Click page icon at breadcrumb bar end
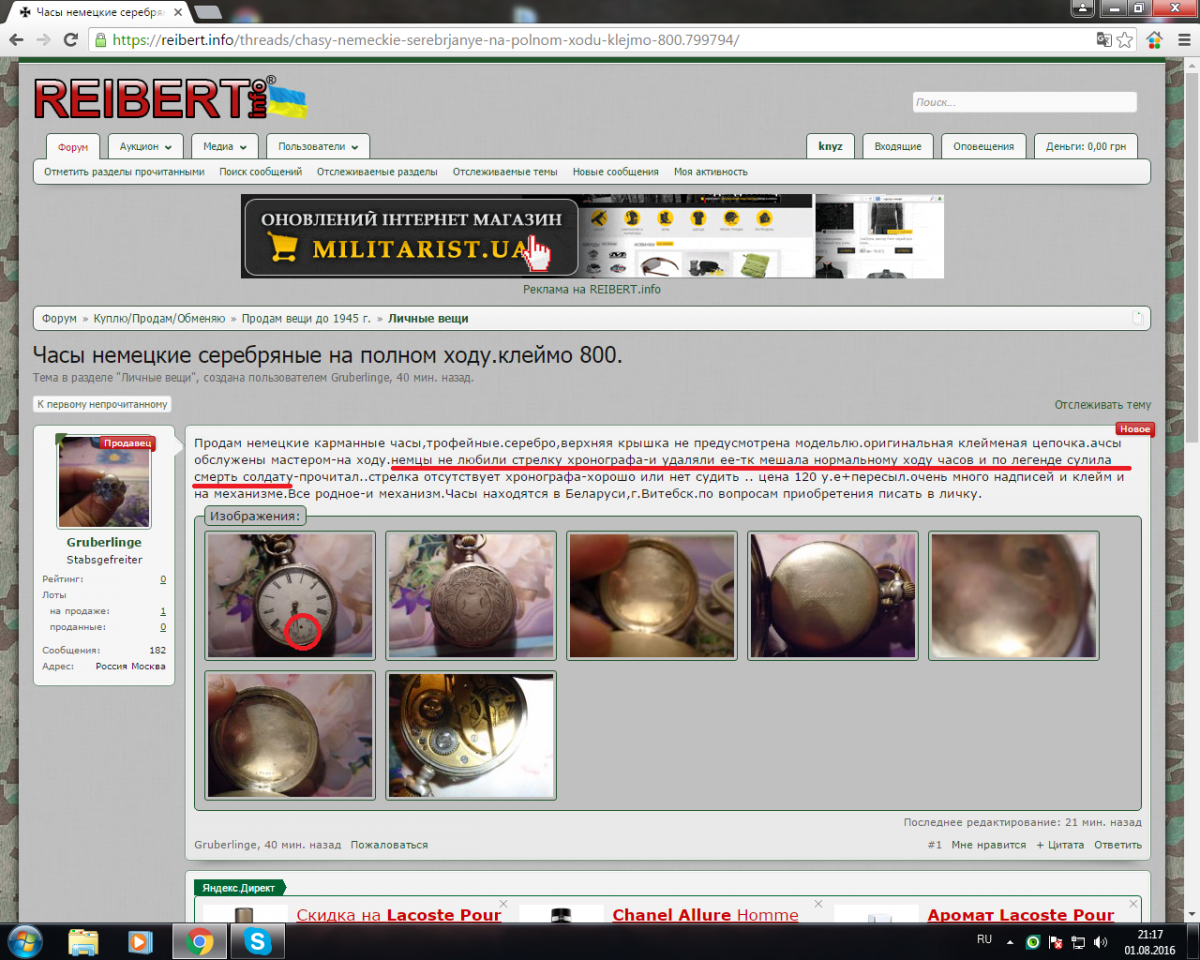This screenshot has width=1200, height=960. tap(1137, 318)
